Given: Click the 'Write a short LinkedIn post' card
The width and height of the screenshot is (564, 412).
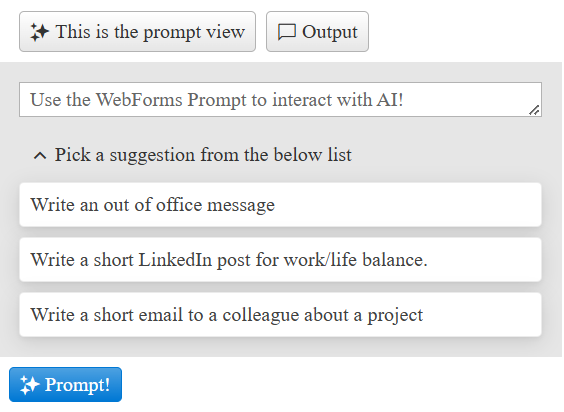Looking at the screenshot, I should pos(280,260).
